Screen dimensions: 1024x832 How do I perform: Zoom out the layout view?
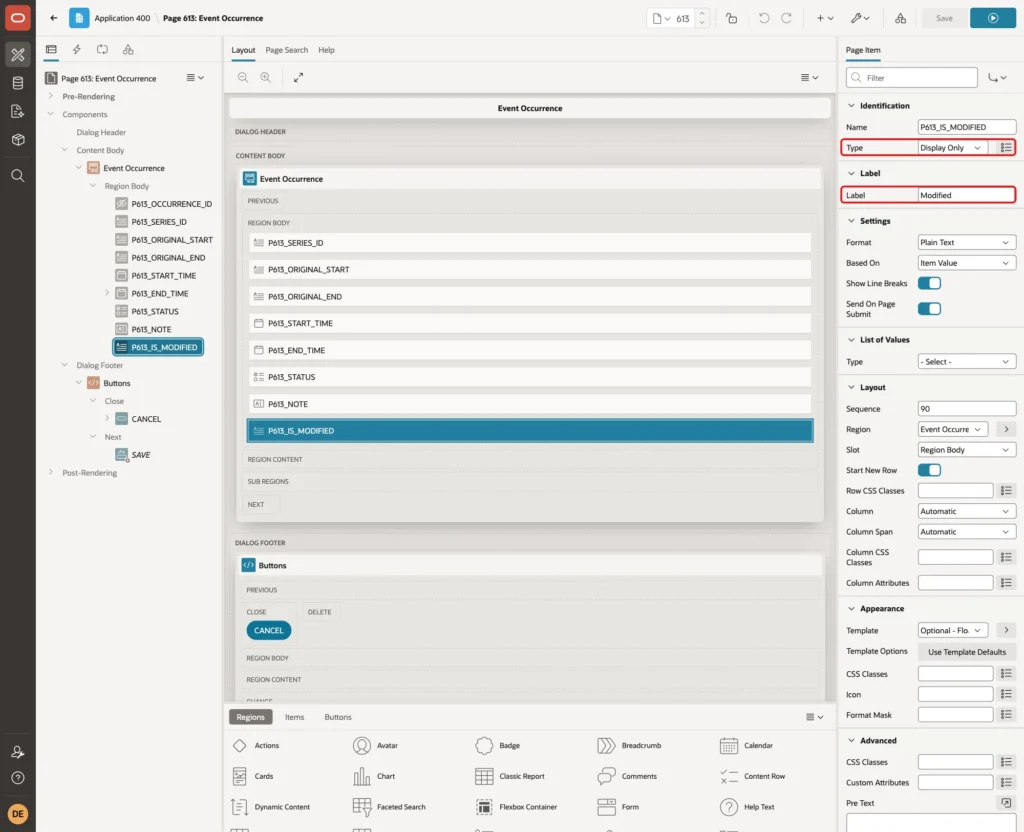click(243, 78)
